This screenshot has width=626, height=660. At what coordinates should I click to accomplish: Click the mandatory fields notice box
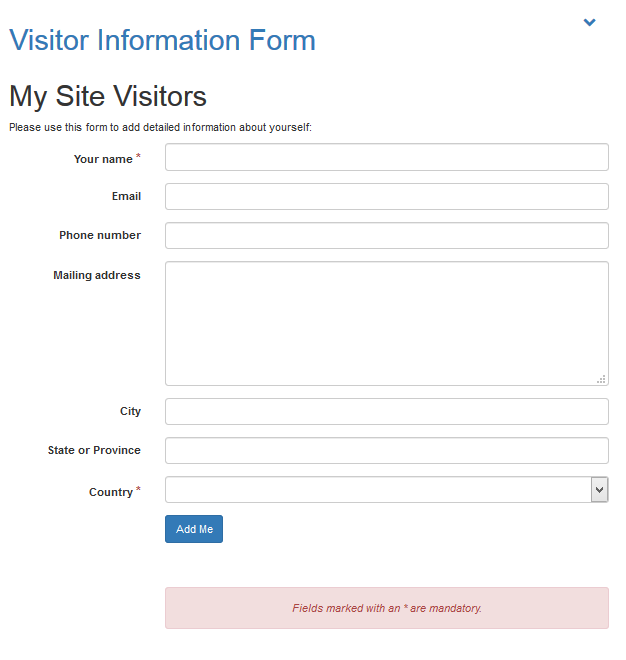[x=386, y=608]
